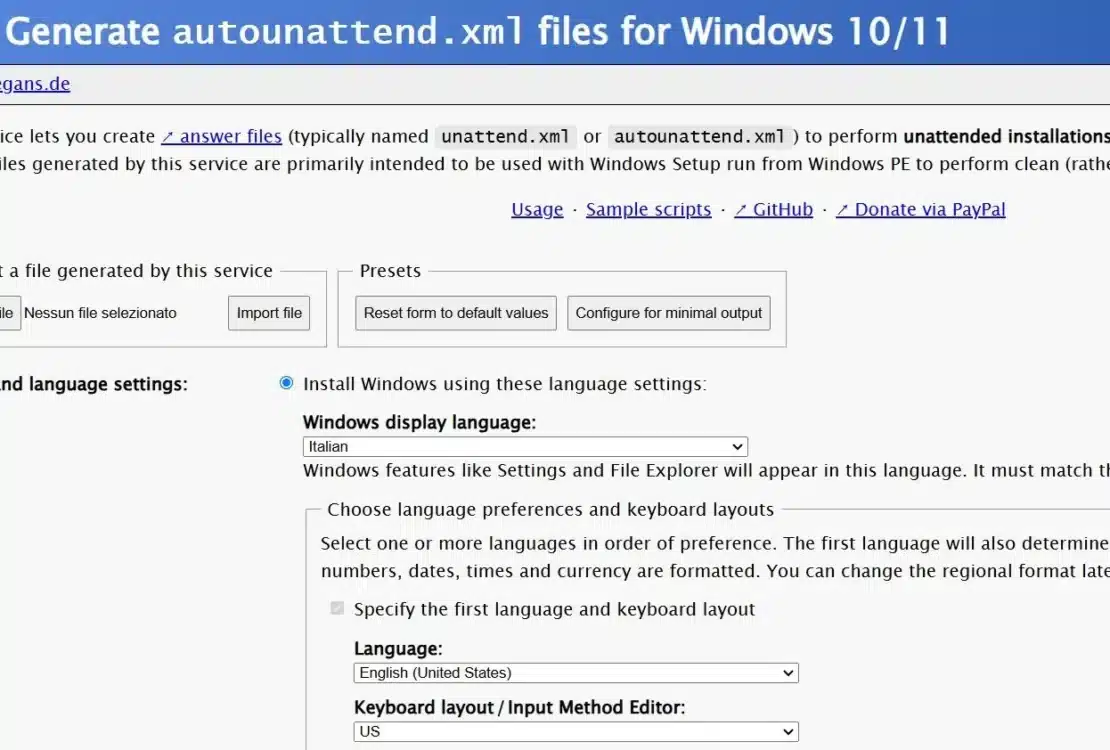Open the Windows display language dropdown showing Italian
Screen dimensions: 1110x750
point(526,447)
